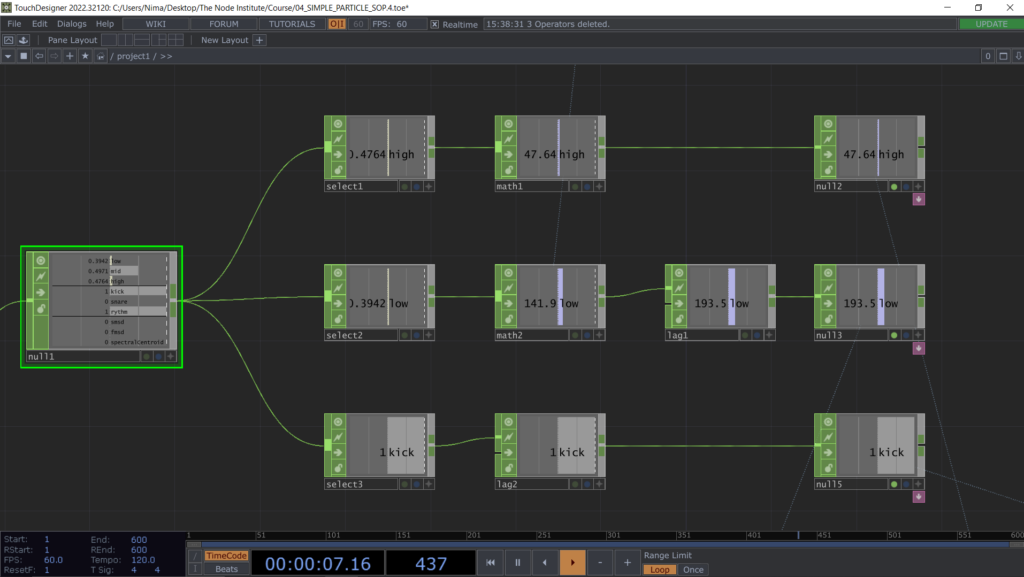The image size is (1024, 577).
Task: Click the stop square icon in path bar
Action: point(24,56)
